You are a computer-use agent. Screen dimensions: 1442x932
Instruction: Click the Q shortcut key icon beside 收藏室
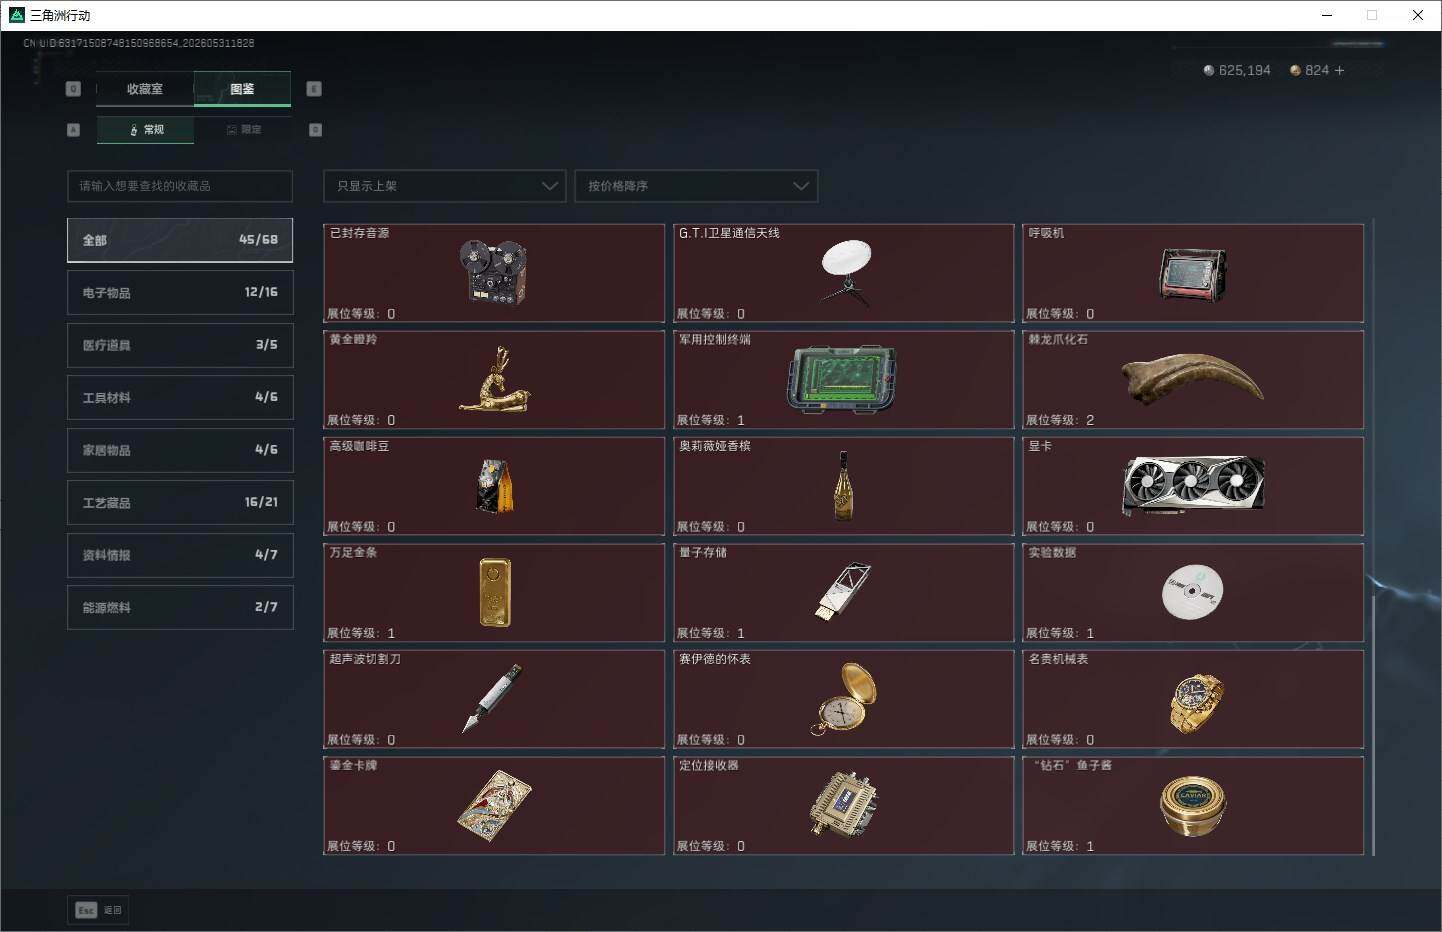[73, 89]
